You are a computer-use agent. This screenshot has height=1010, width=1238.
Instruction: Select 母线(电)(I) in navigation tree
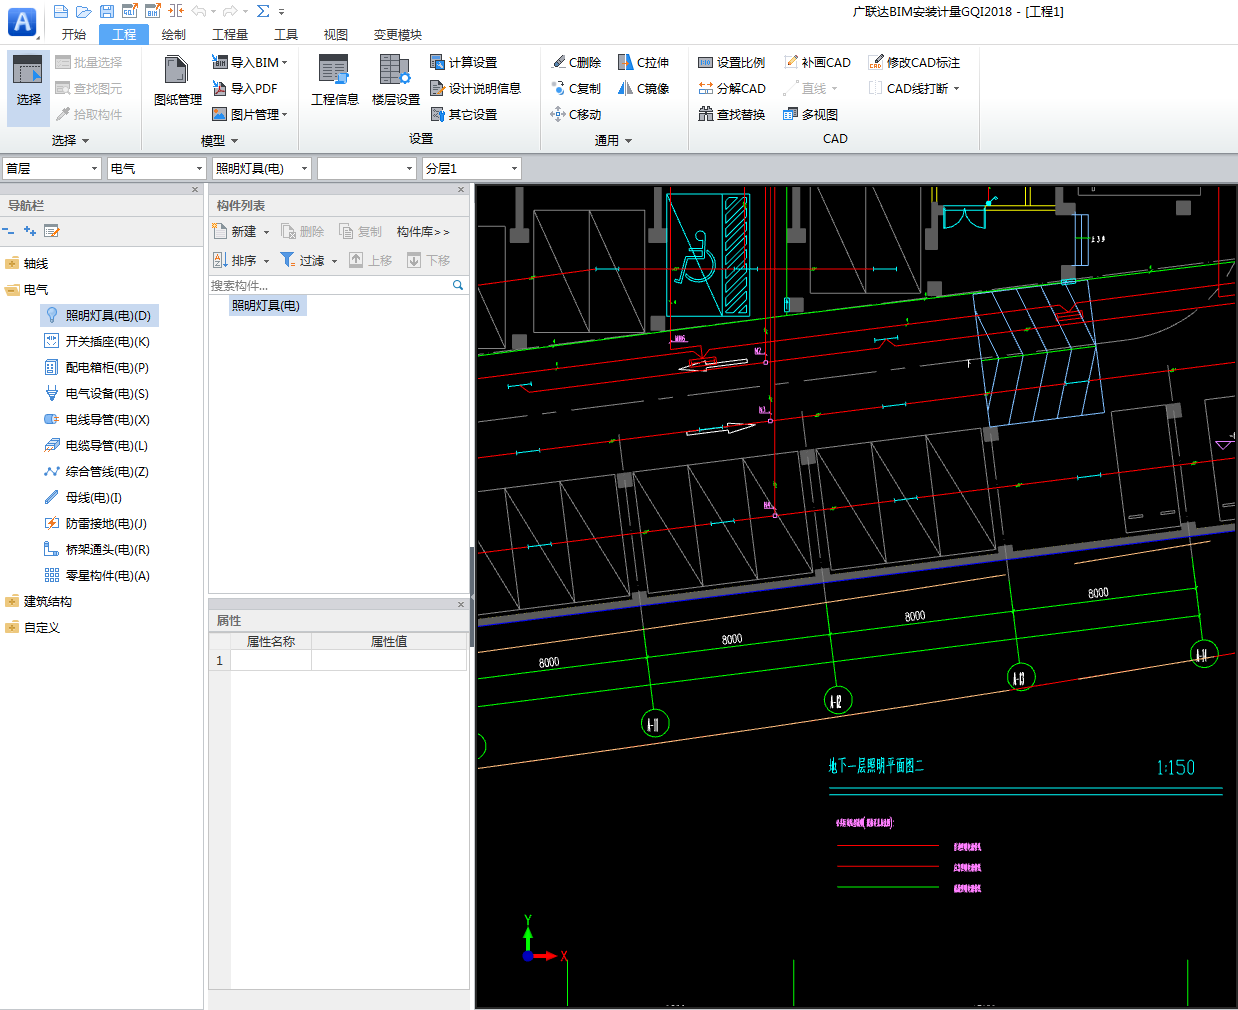83,497
